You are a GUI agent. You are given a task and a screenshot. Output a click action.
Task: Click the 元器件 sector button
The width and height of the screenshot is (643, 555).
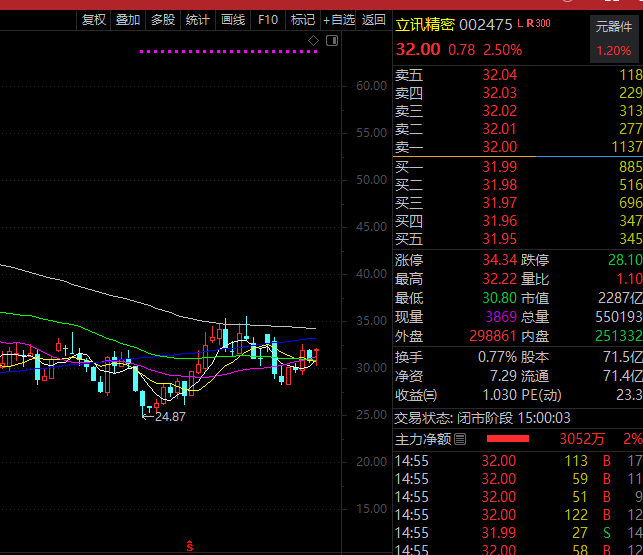tap(613, 27)
